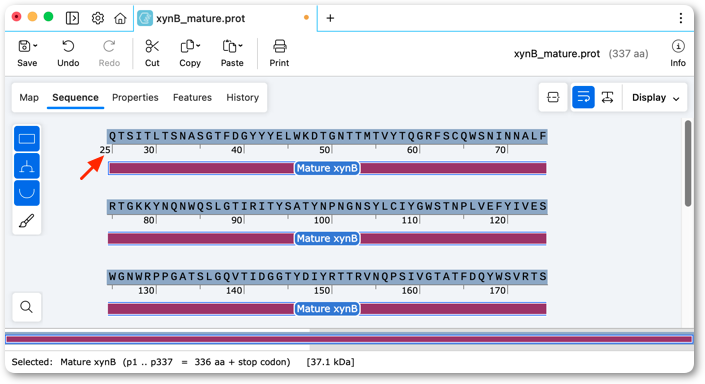705x384 pixels.
Task: Expand the Paste options dropdown
Action: [x=241, y=46]
